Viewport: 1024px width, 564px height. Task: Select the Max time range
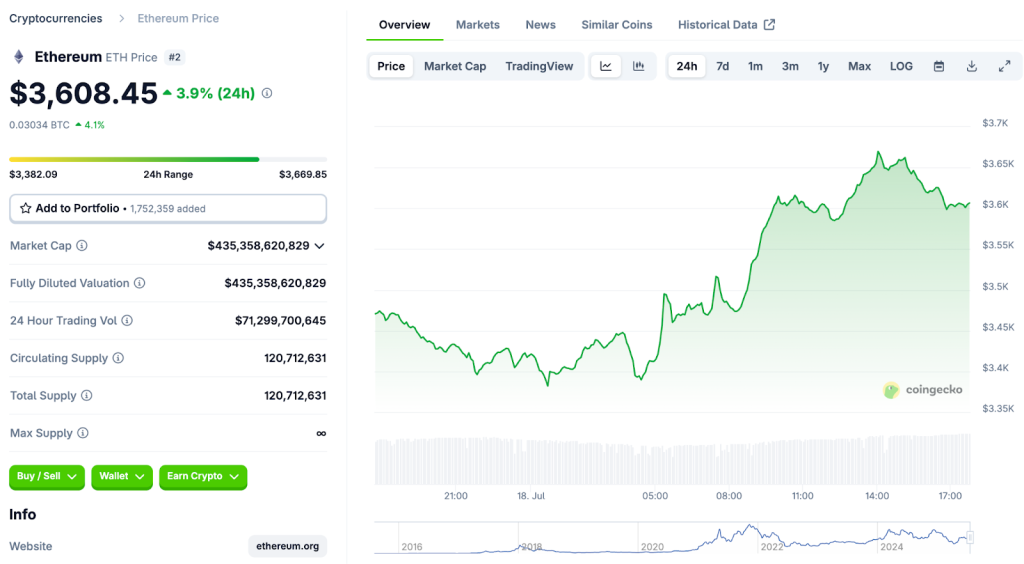tap(859, 66)
